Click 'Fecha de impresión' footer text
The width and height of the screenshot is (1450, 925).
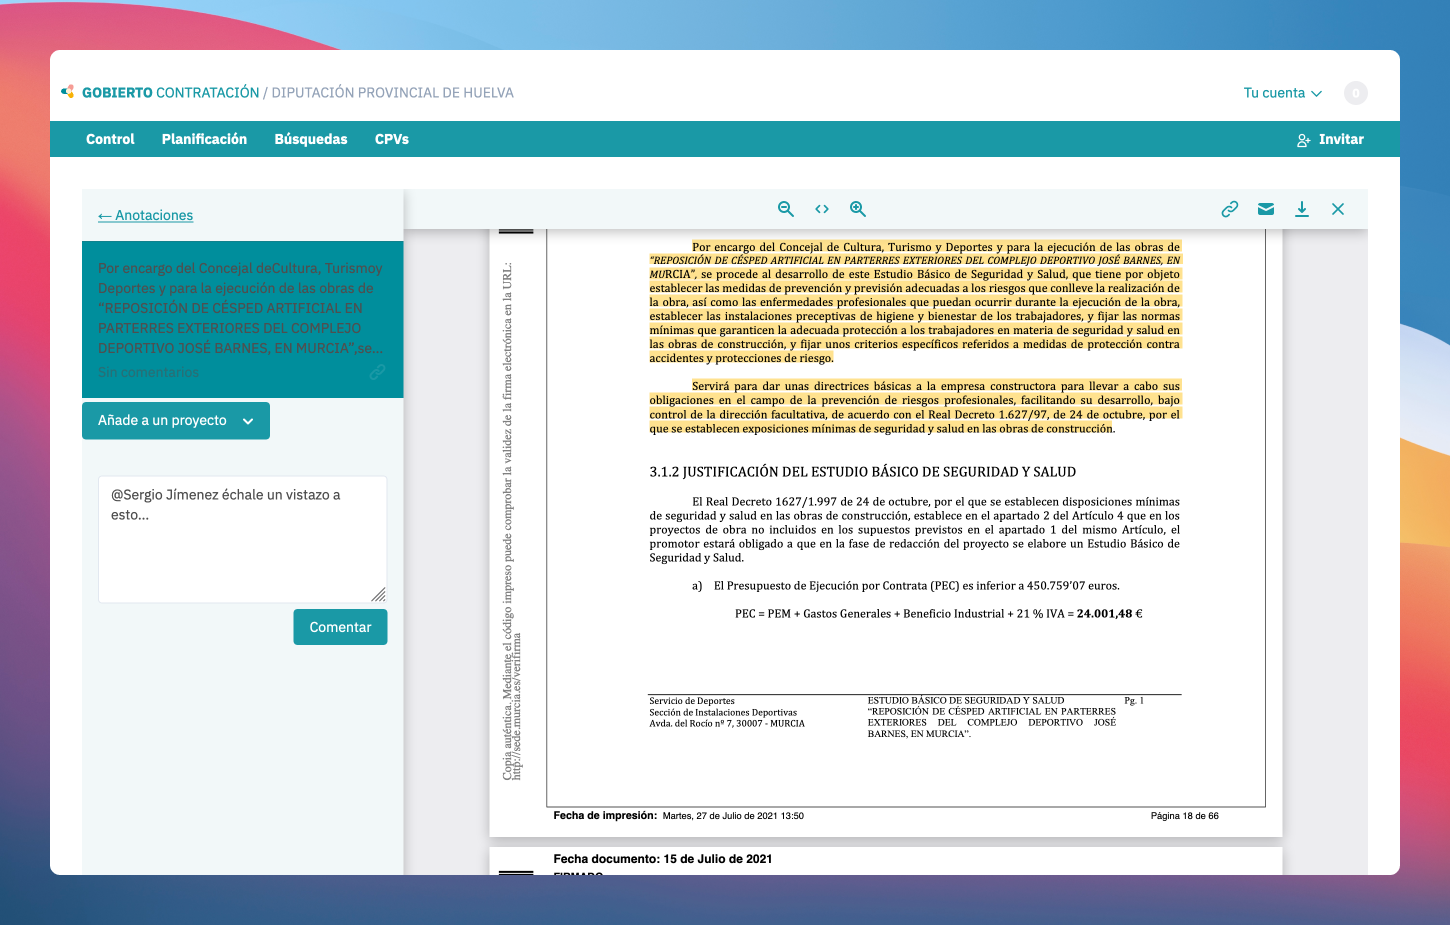tap(605, 816)
